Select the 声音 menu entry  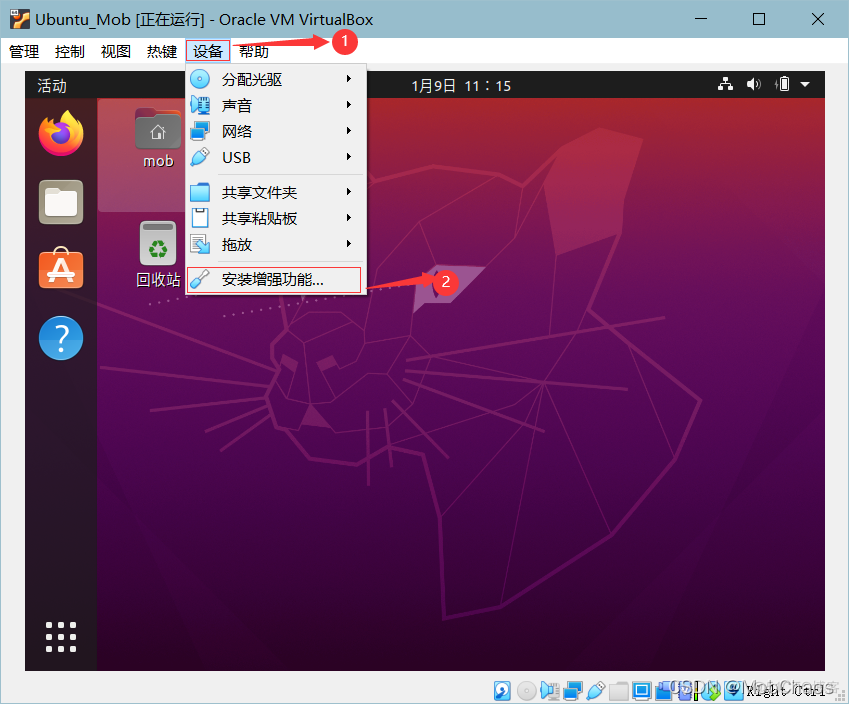tap(276, 106)
